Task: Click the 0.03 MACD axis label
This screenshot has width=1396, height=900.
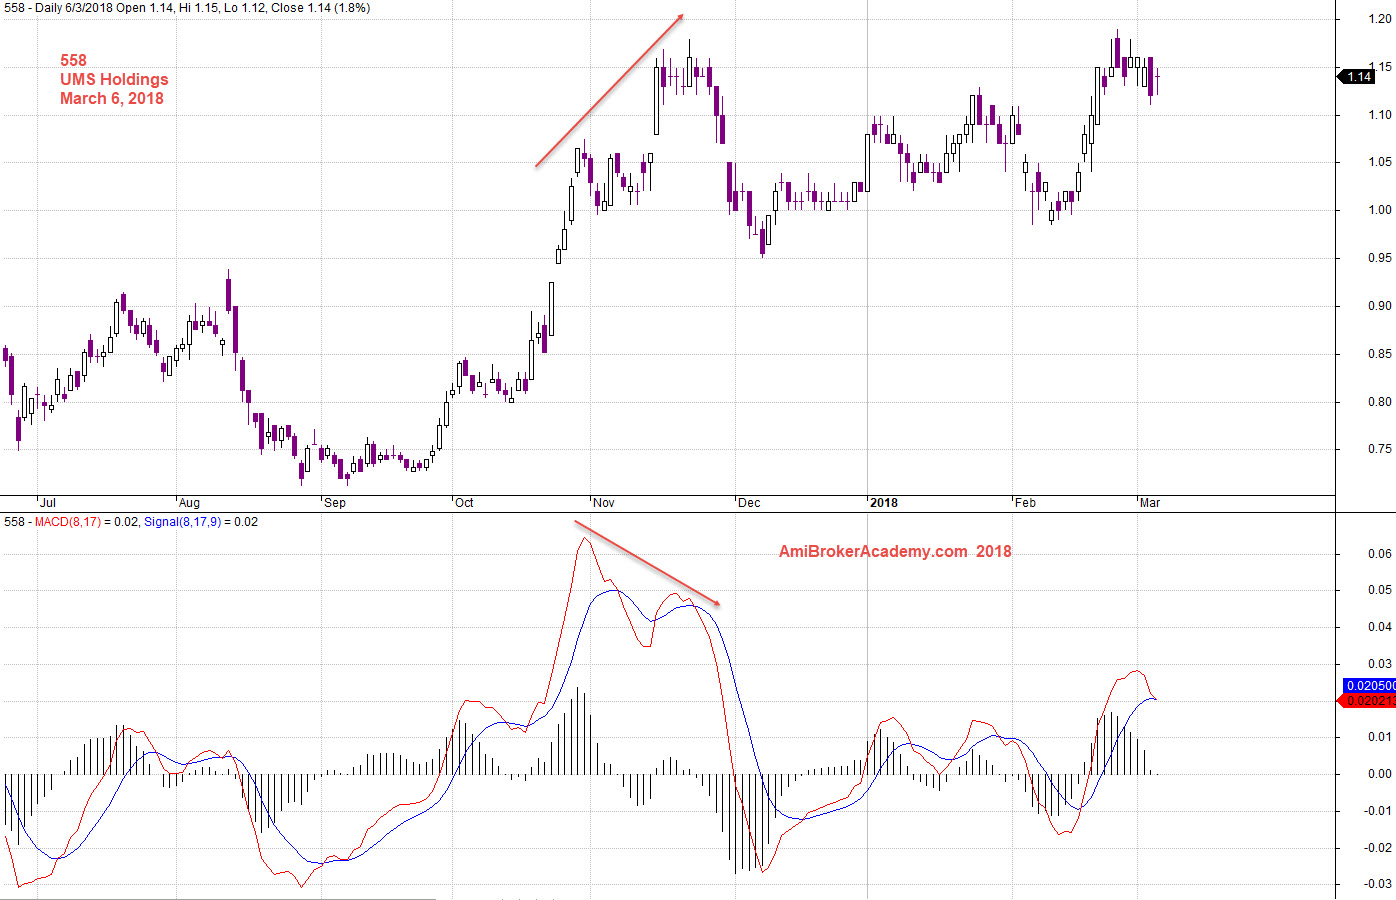Action: (1380, 664)
